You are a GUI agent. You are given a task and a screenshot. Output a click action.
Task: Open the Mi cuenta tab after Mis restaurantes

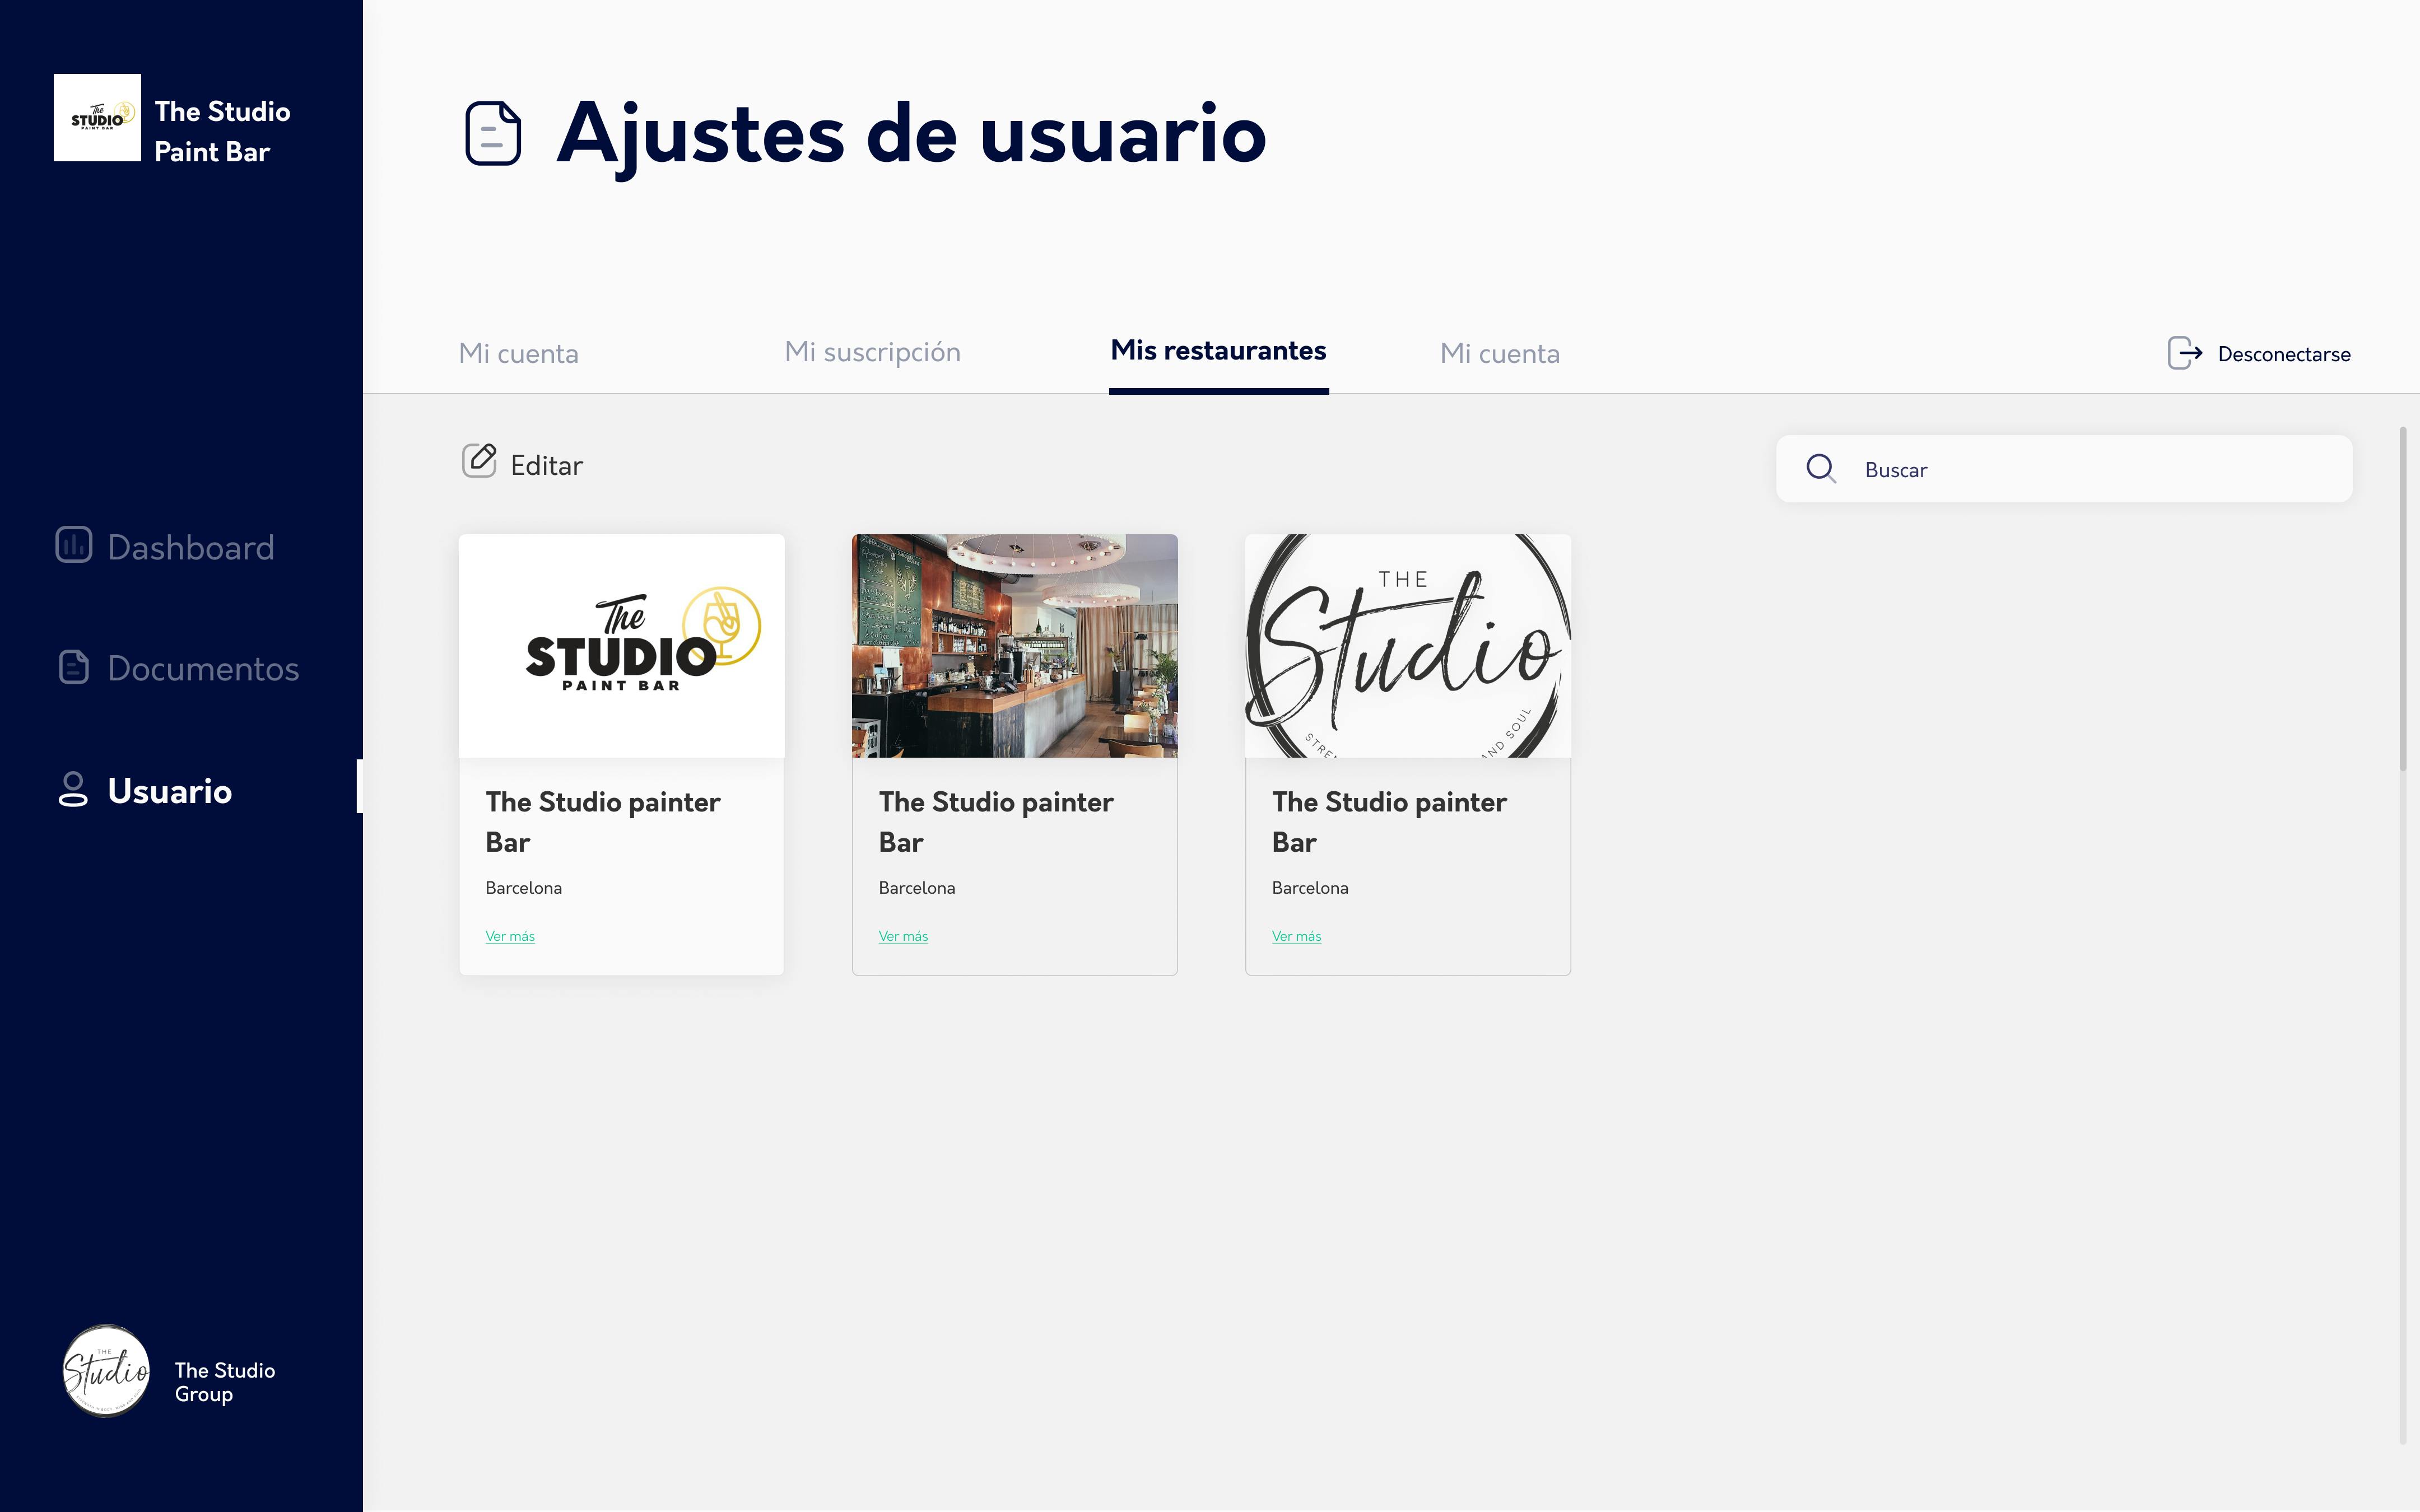(x=1499, y=353)
